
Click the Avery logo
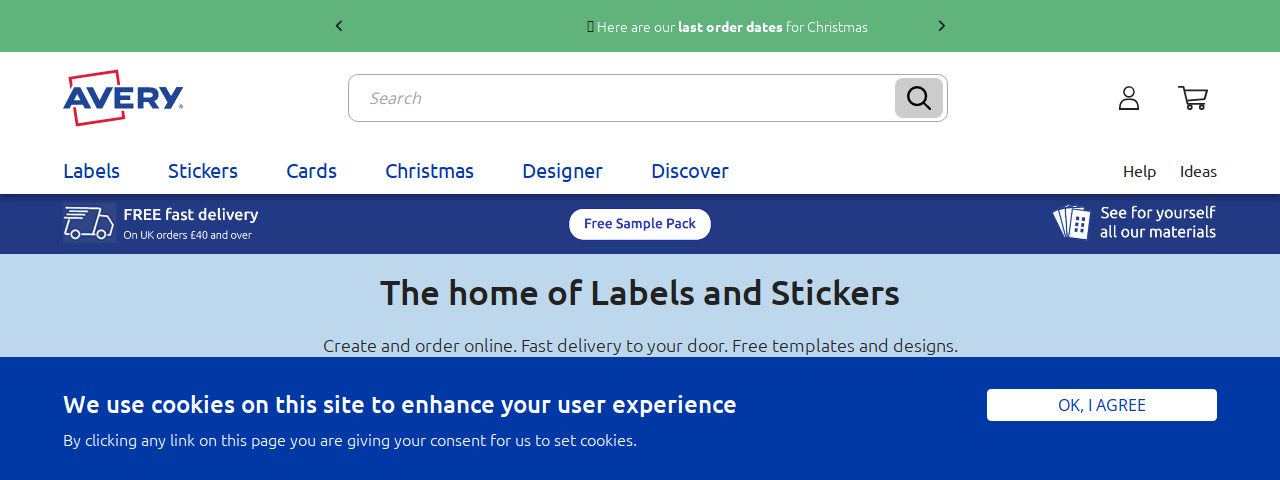click(123, 98)
